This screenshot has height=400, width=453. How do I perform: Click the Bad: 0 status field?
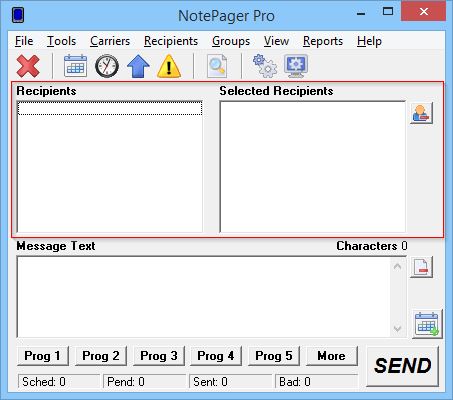point(316,382)
